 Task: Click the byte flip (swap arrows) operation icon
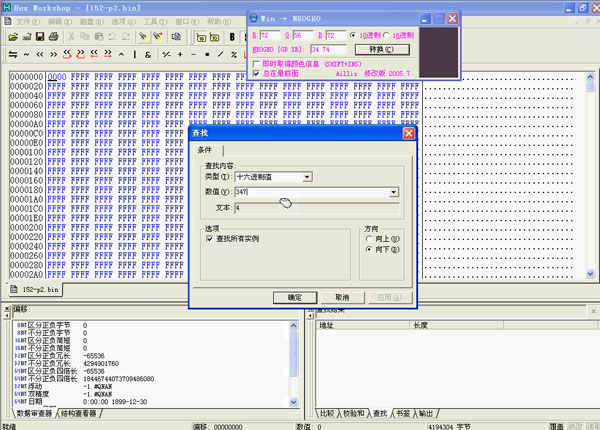(x=13, y=54)
